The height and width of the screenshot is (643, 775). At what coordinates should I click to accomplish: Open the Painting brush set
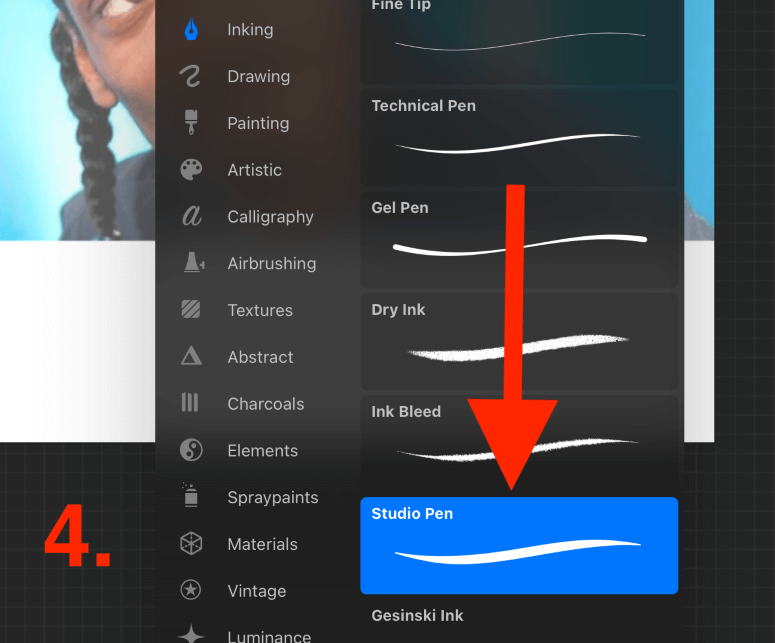(258, 123)
